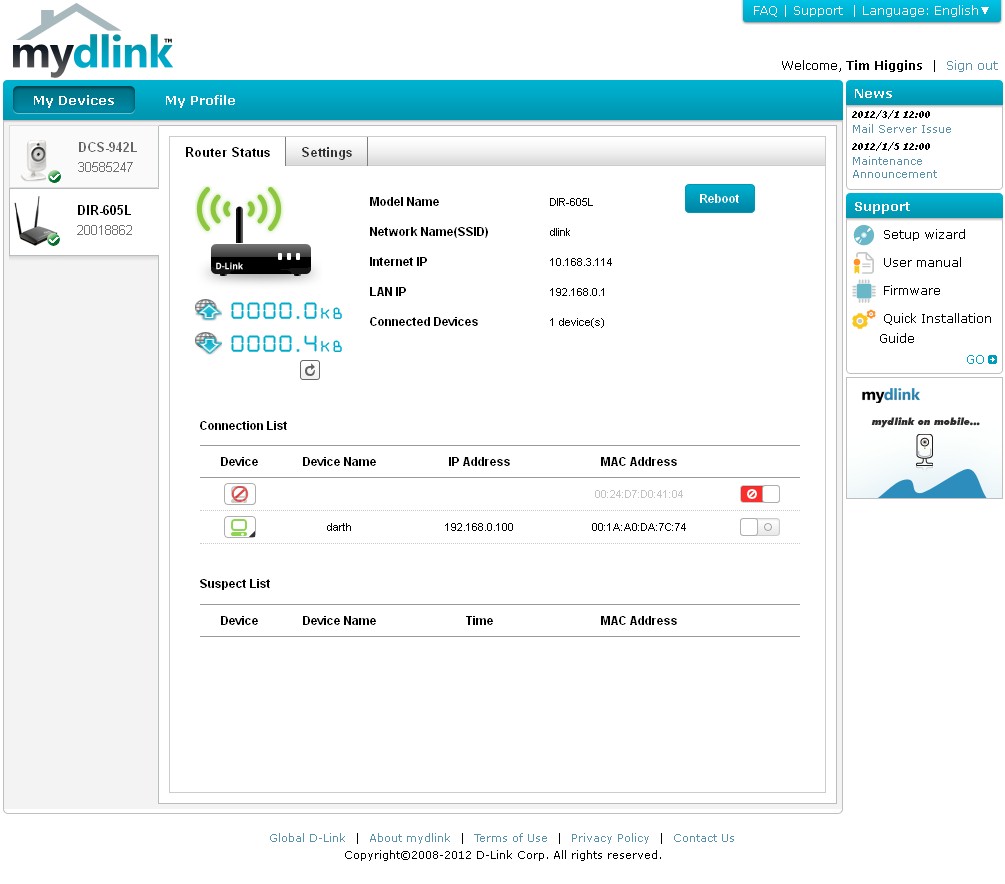
Task: Switch to the My Profile tab
Action: coord(200,100)
